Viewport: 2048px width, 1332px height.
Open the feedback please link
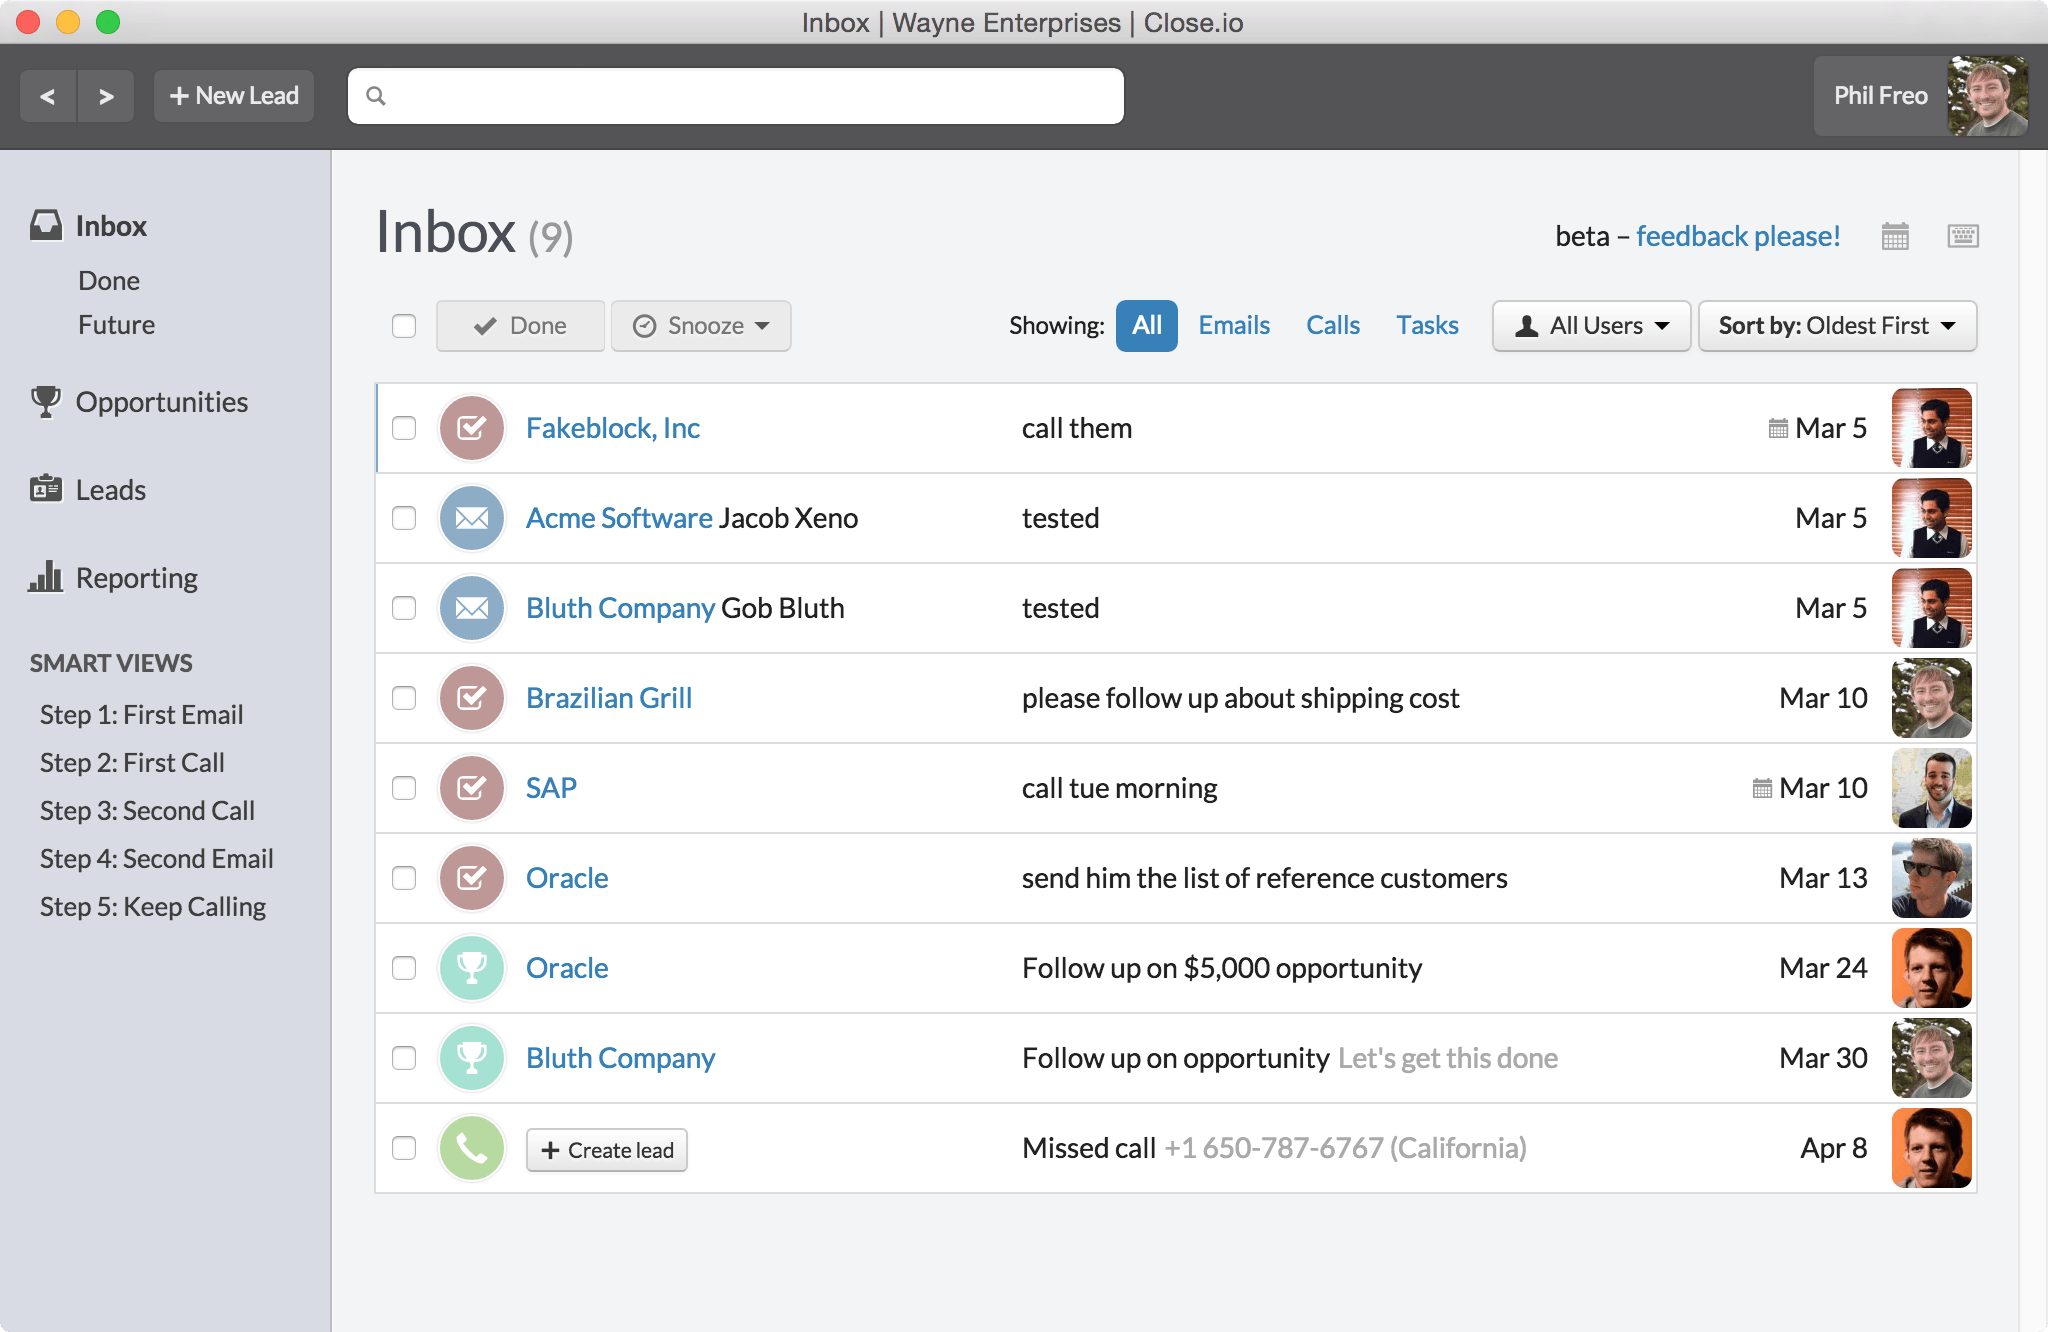(x=1737, y=236)
